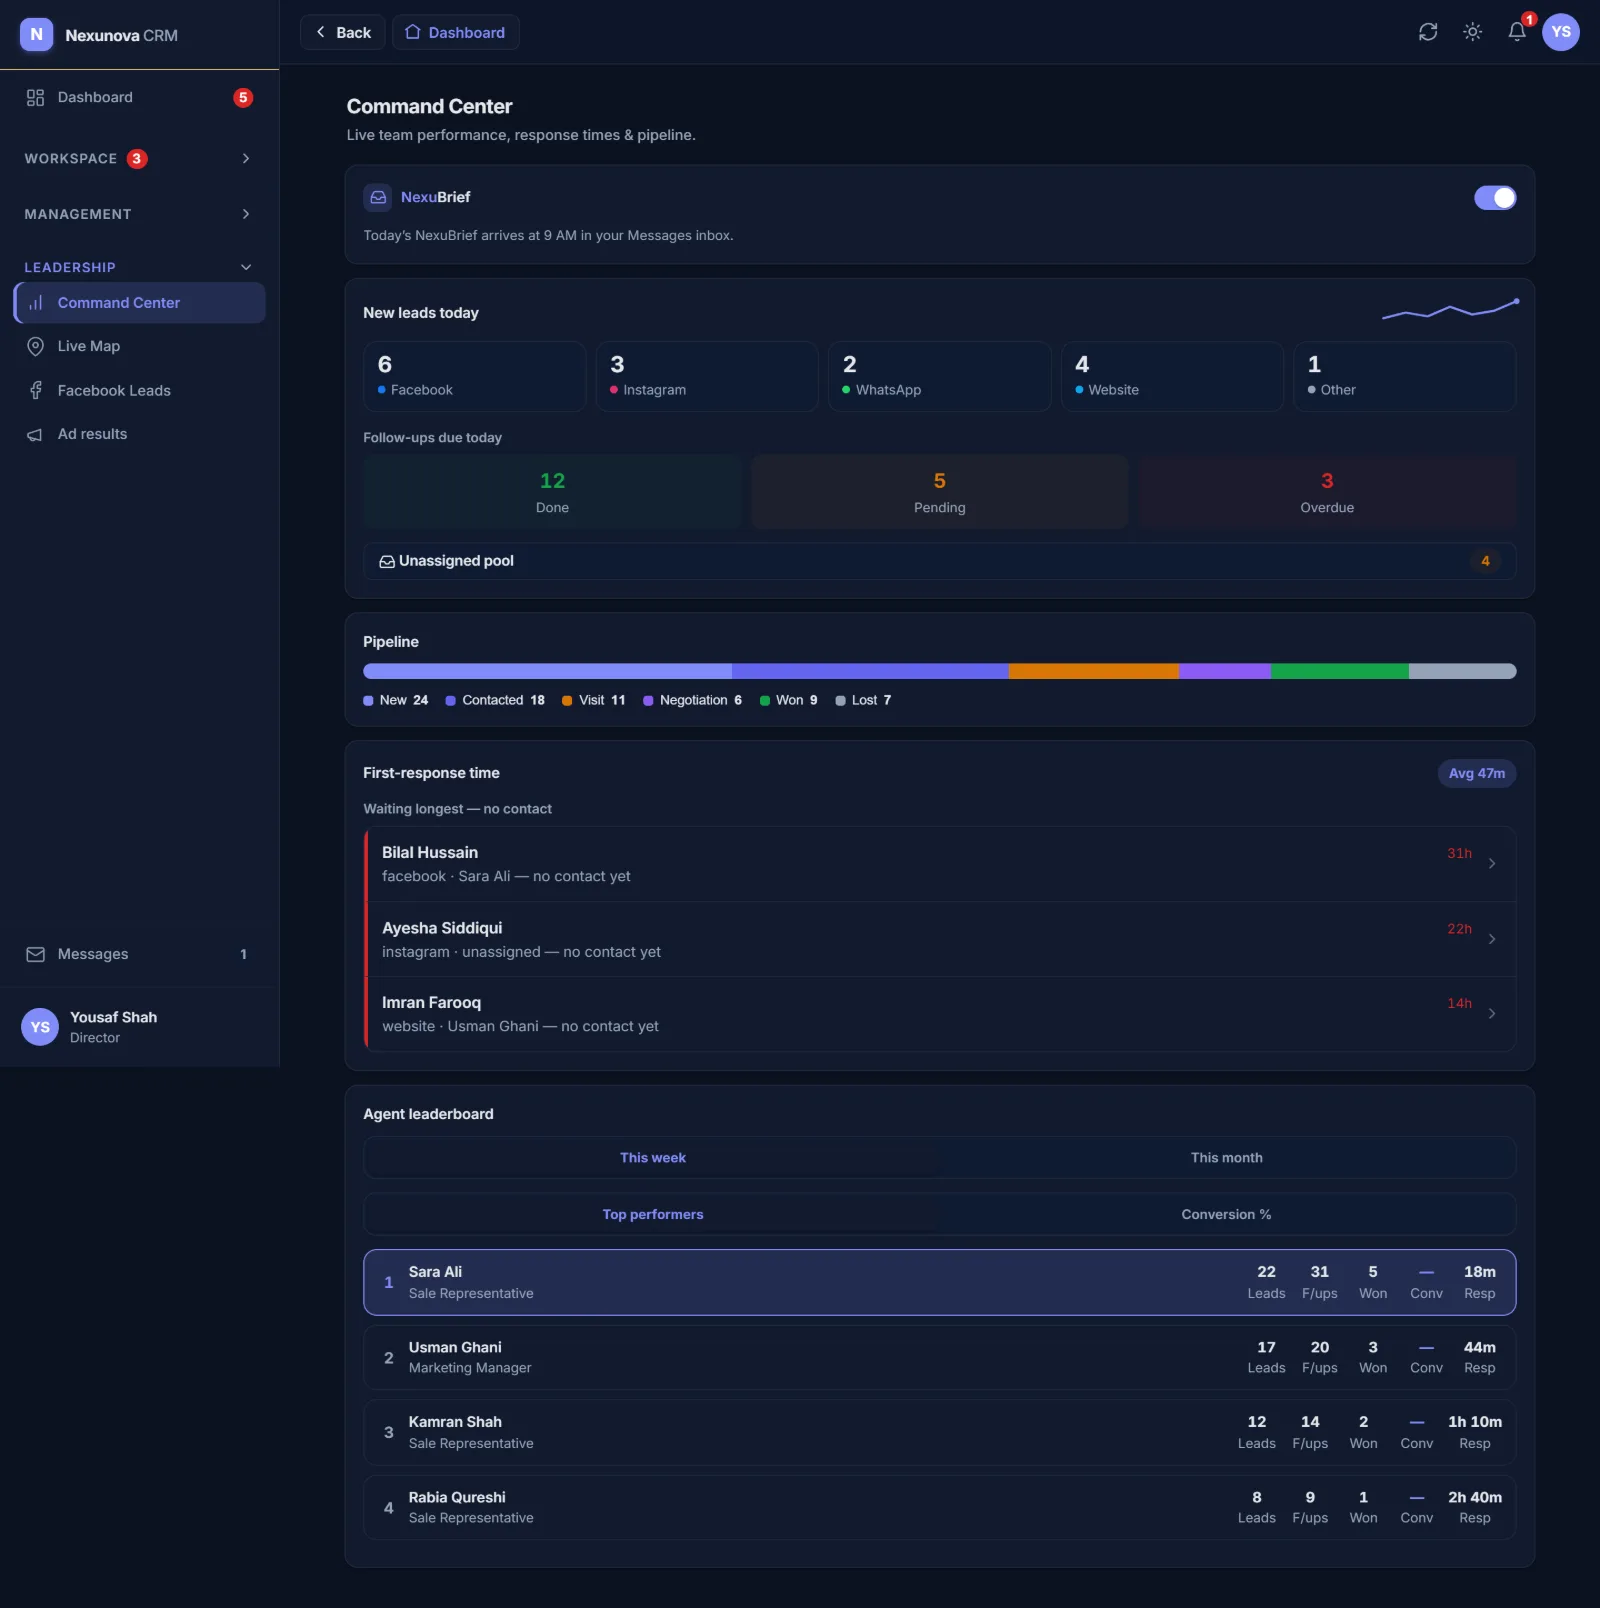The image size is (1600, 1608).
Task: Open the Instagram leads card
Action: (707, 377)
